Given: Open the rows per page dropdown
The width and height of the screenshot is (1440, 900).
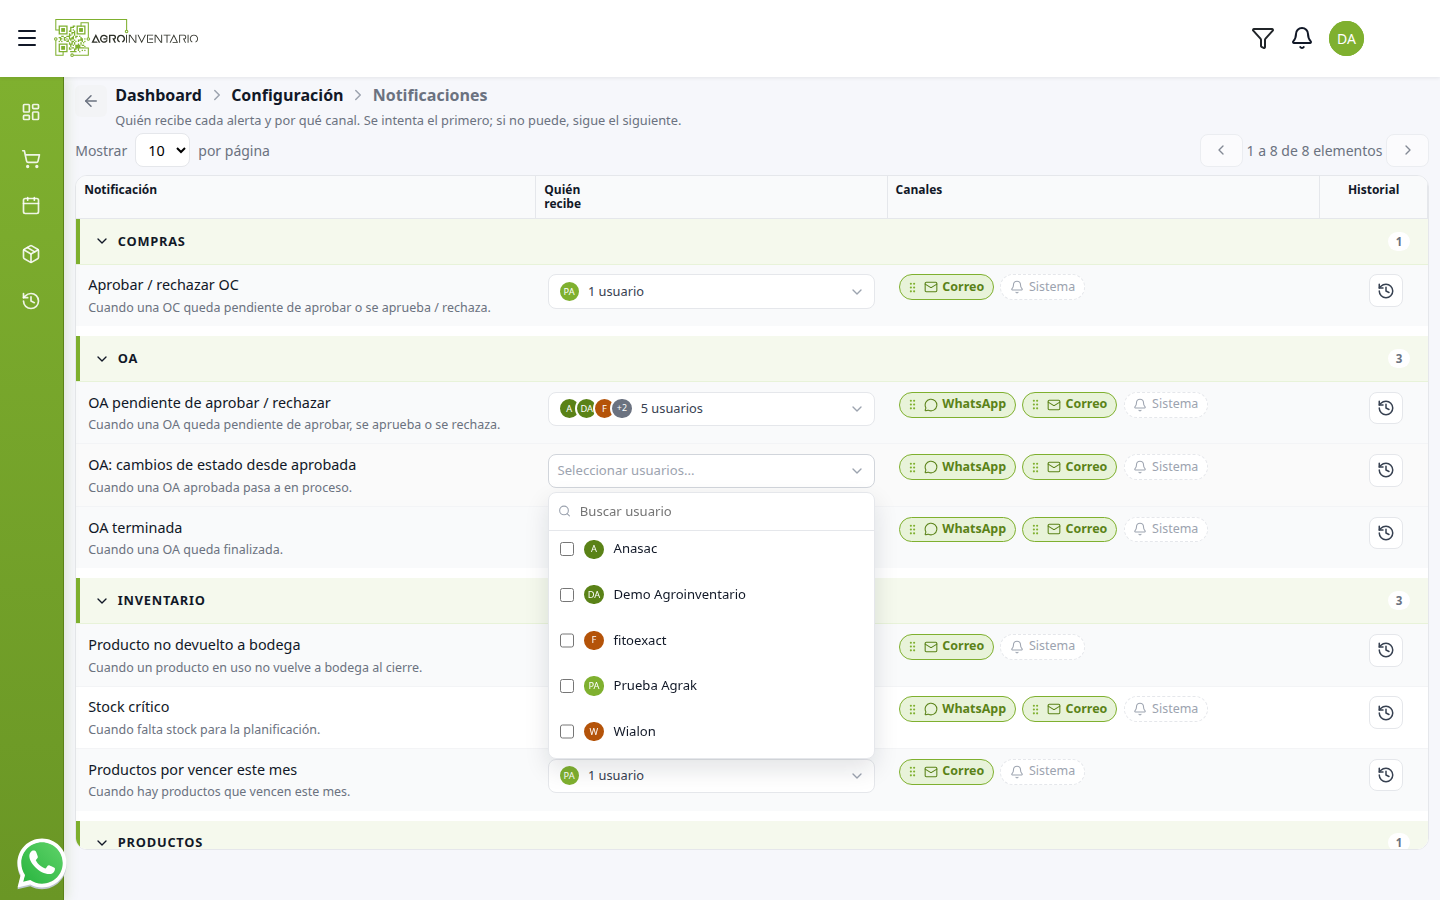Looking at the screenshot, I should tap(162, 151).
